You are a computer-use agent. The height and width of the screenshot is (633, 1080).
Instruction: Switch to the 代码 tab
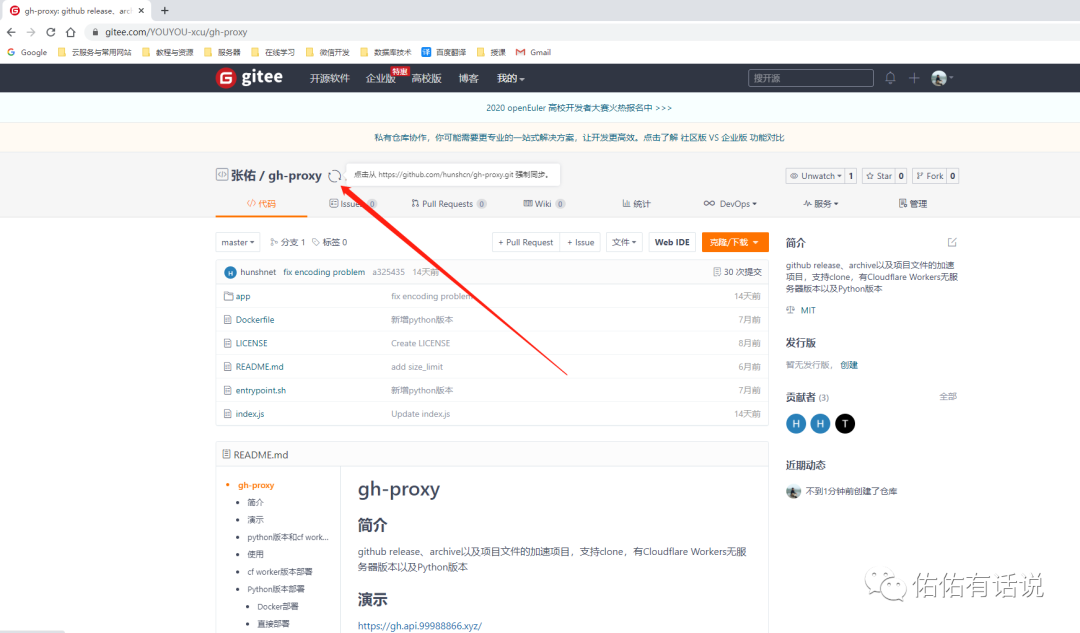(261, 204)
